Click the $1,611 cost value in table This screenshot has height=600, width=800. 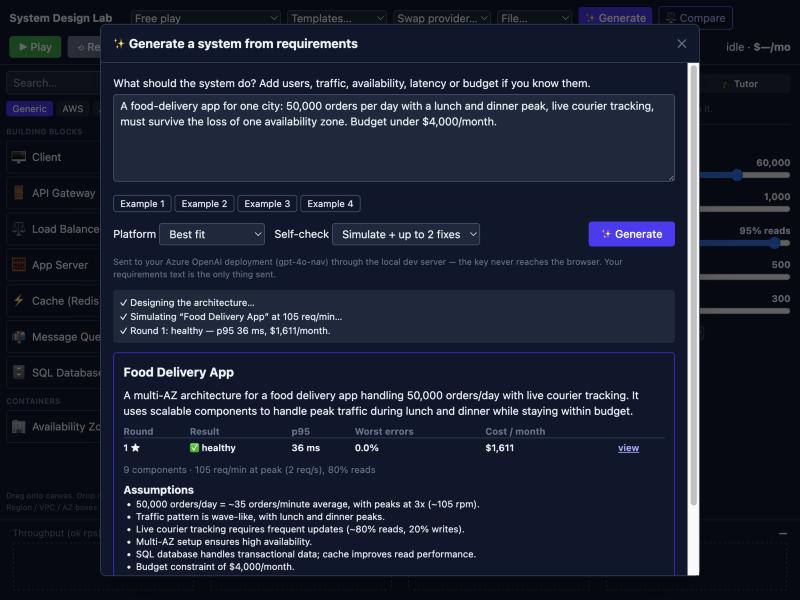point(499,448)
